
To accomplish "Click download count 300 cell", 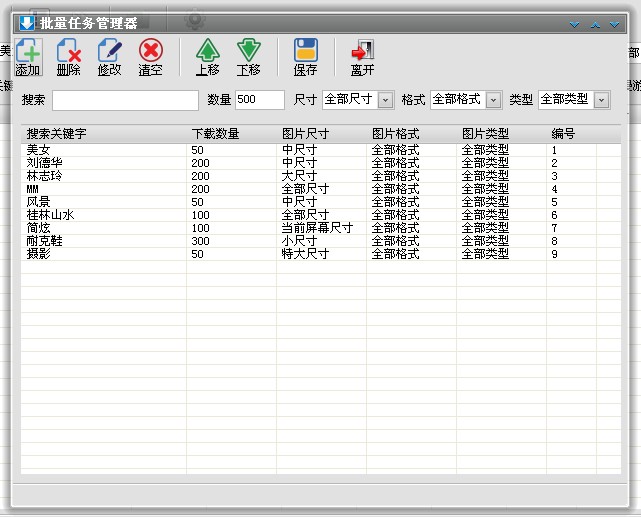I will (x=200, y=241).
